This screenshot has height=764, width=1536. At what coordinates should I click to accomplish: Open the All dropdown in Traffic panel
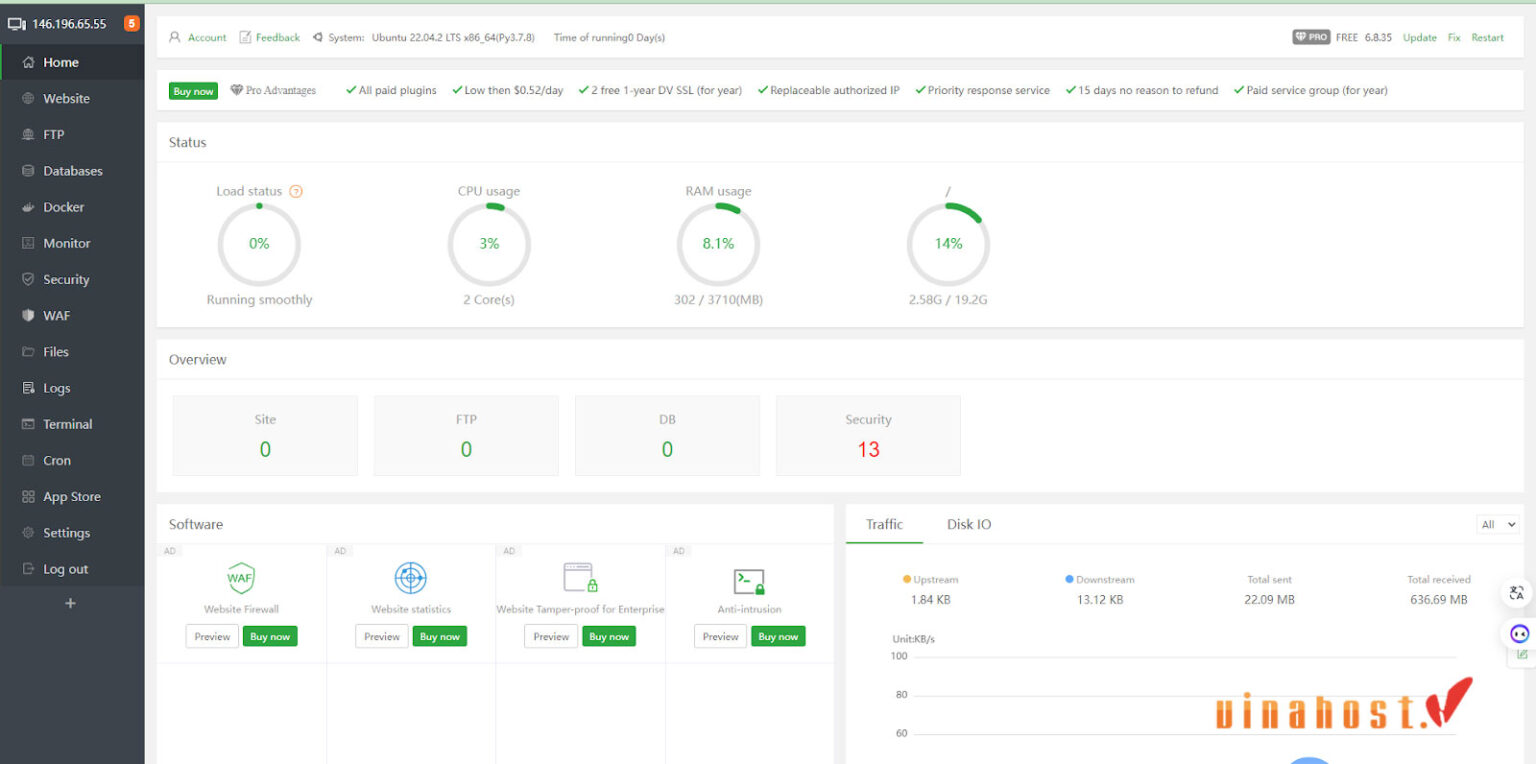click(x=1497, y=525)
